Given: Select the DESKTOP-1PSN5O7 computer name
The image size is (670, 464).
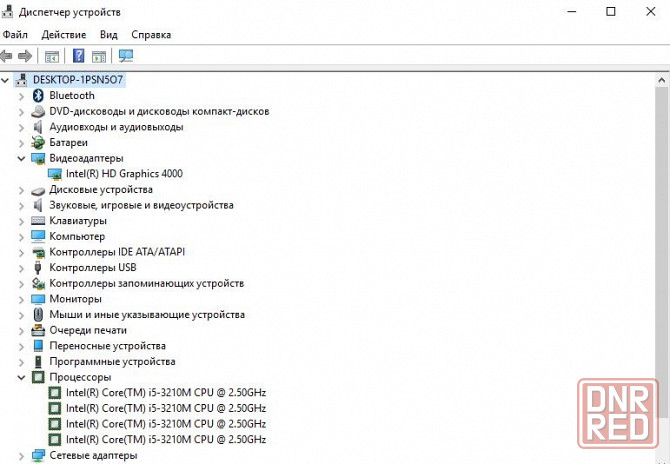Looking at the screenshot, I should [x=78, y=80].
